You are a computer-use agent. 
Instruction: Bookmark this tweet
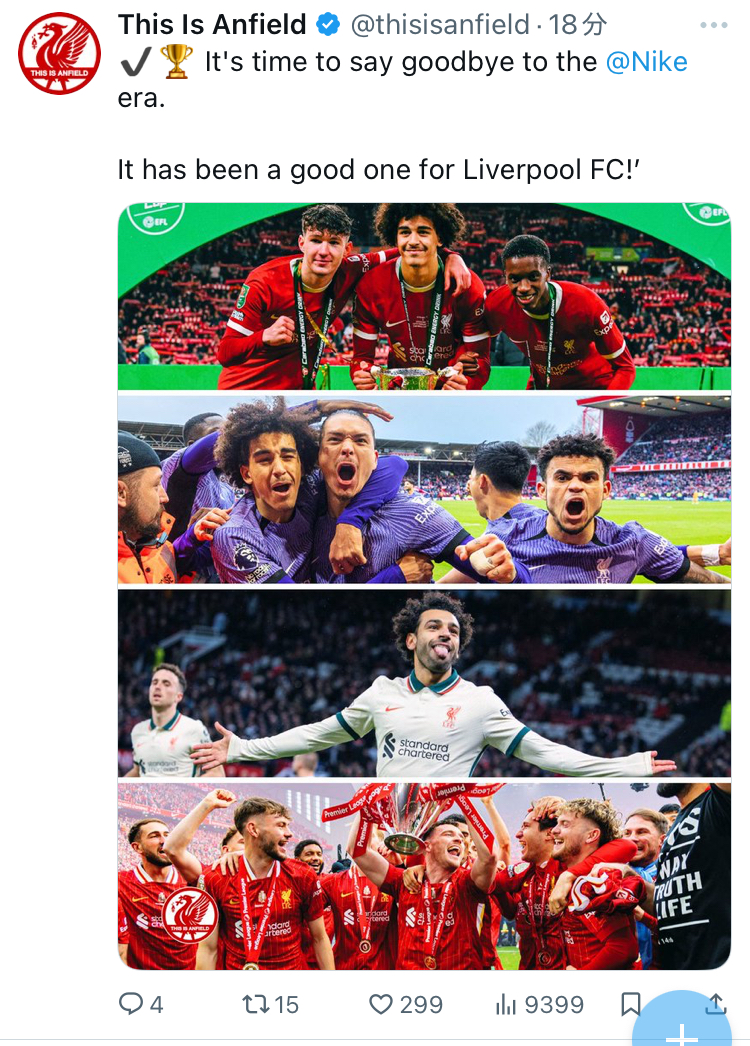(631, 1004)
